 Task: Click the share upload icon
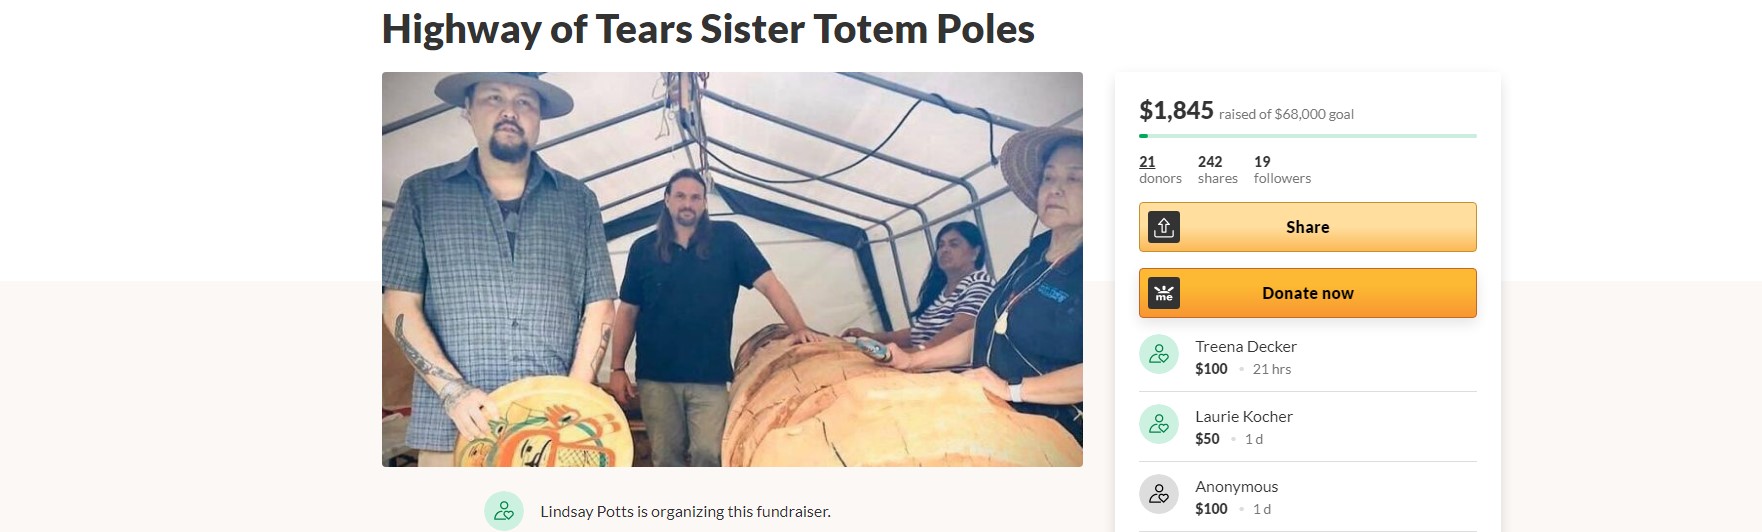point(1164,227)
